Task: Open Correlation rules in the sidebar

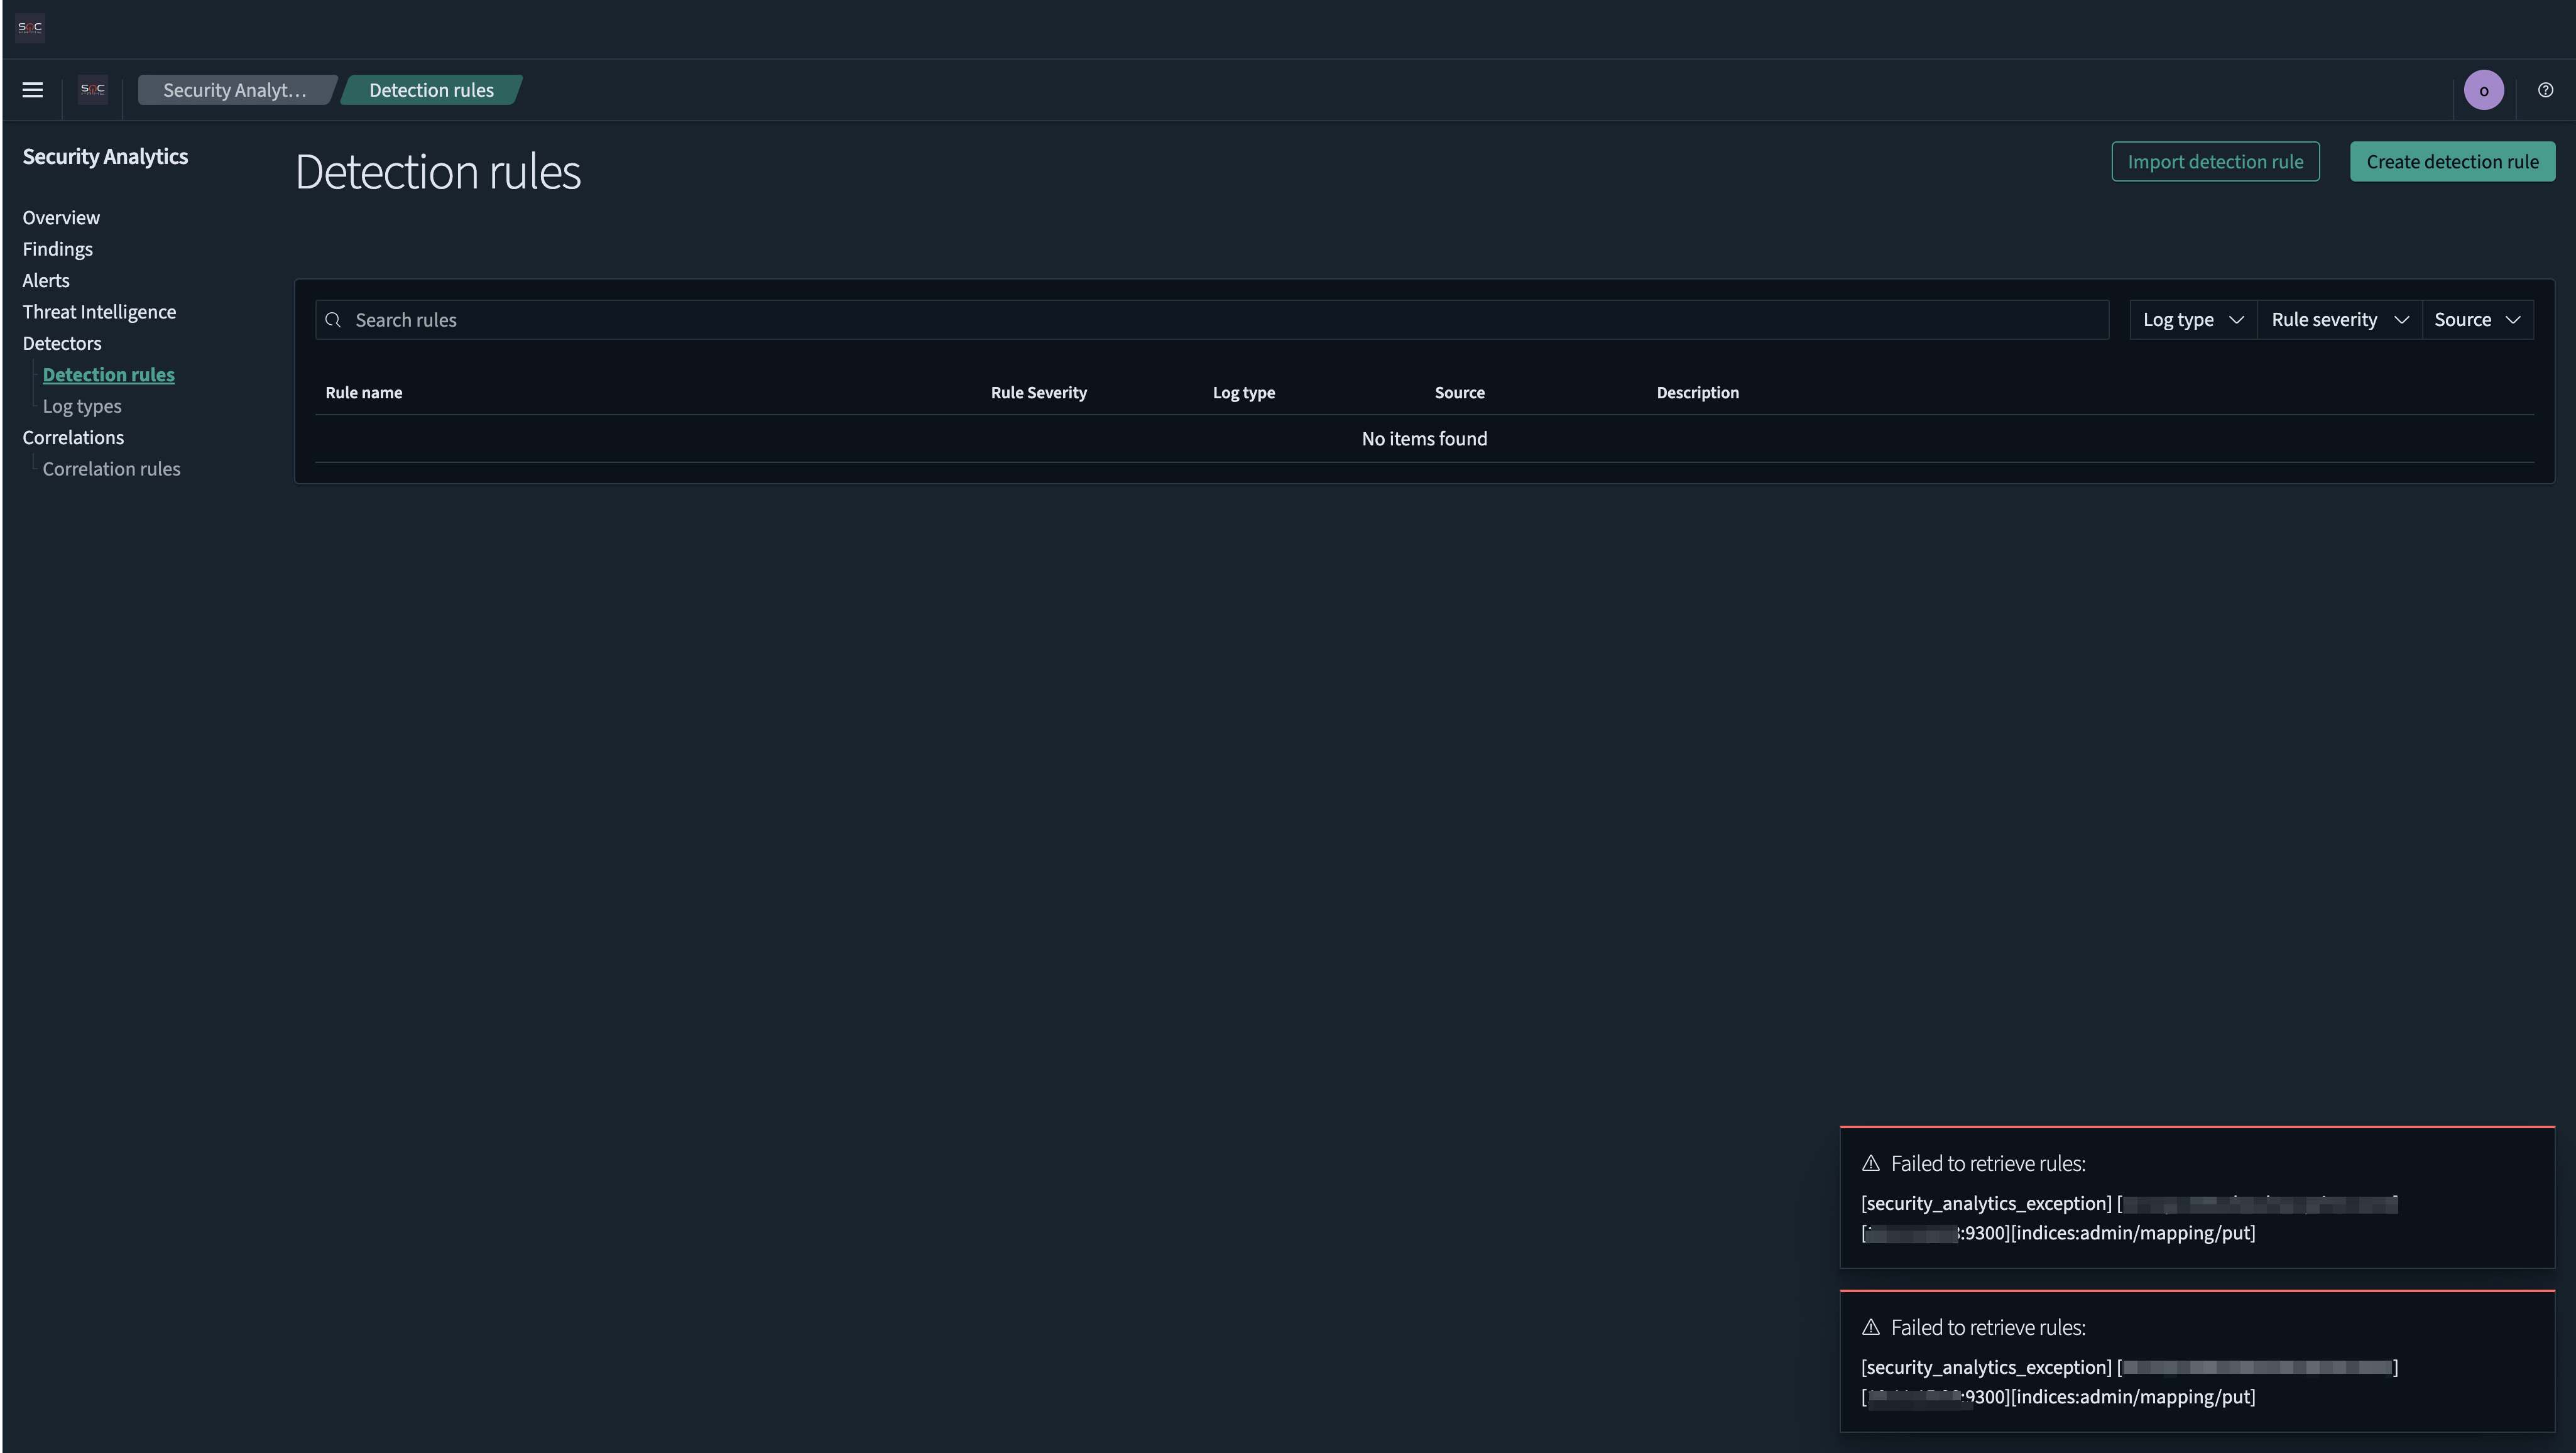Action: [x=111, y=469]
